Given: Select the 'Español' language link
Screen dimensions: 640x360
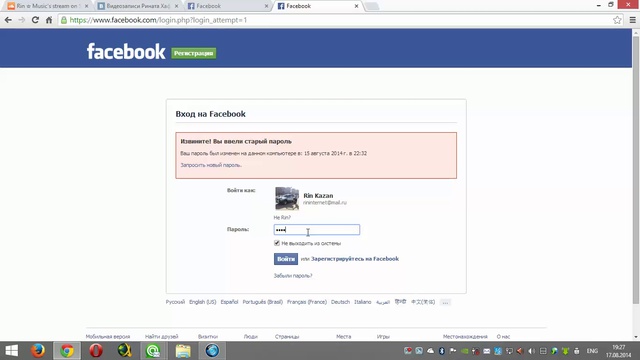Looking at the screenshot, I should click(229, 302).
